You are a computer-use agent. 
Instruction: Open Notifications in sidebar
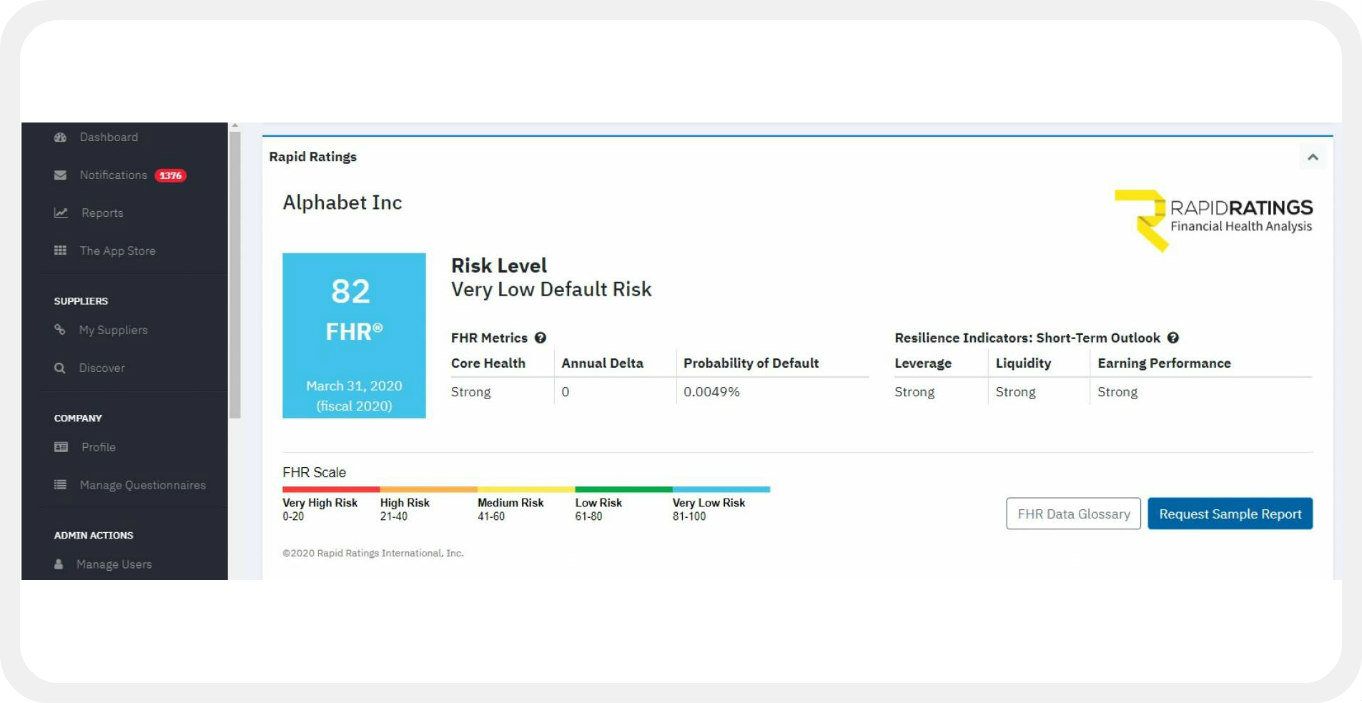113,175
